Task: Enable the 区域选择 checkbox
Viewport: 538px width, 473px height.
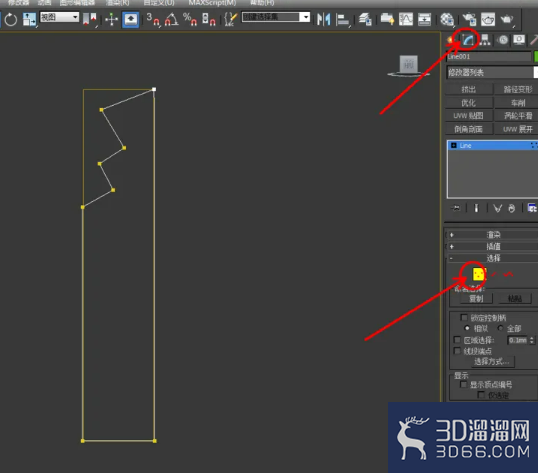Action: pos(457,340)
